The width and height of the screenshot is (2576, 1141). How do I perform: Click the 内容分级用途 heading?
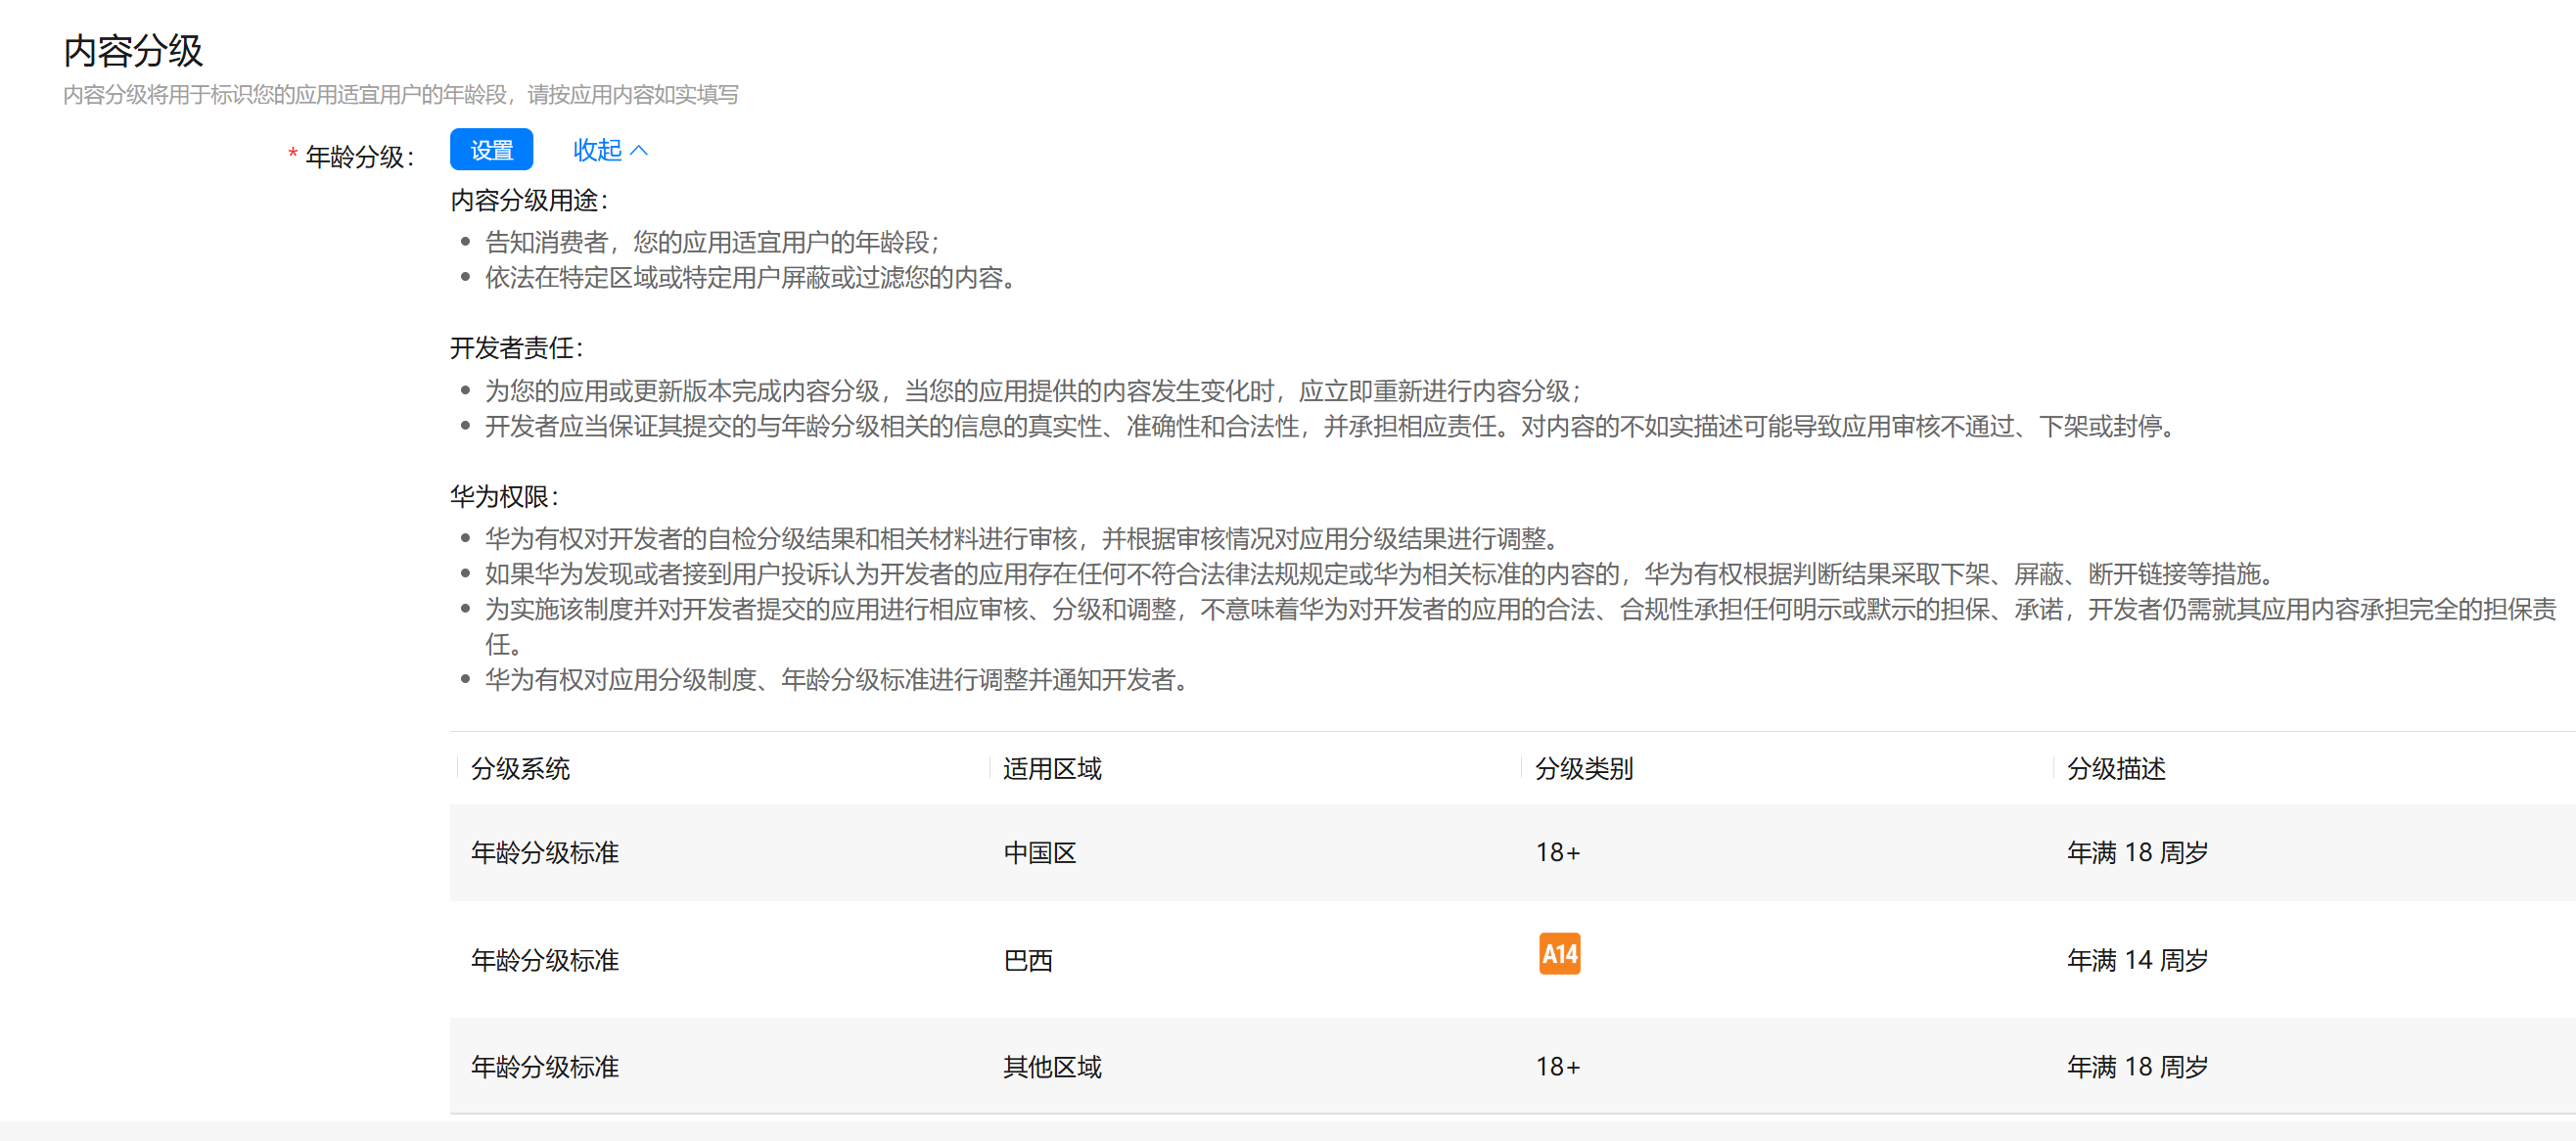tap(529, 200)
